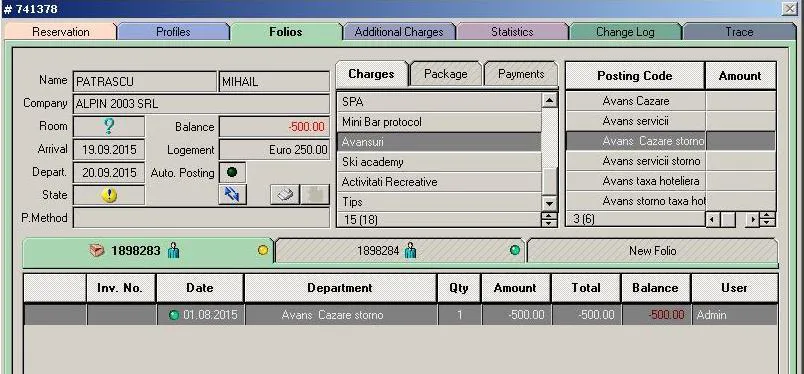
Task: Open the Payments sub-tab
Action: tap(521, 74)
